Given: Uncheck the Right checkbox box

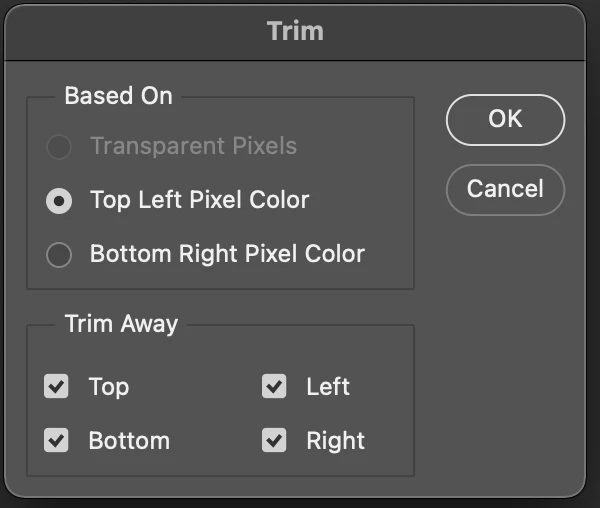Looking at the screenshot, I should [274, 440].
